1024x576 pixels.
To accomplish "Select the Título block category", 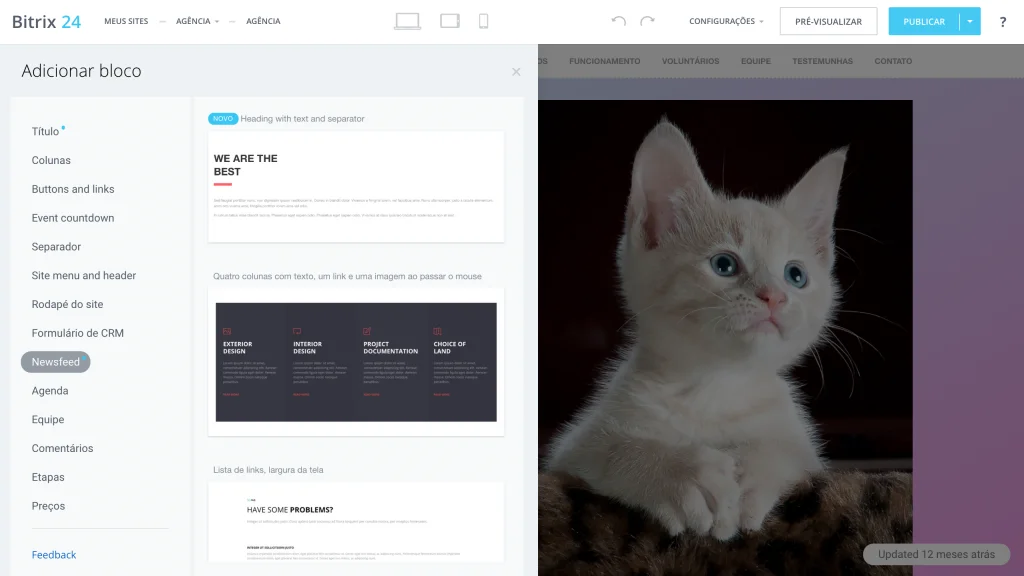I will pyautogui.click(x=45, y=131).
